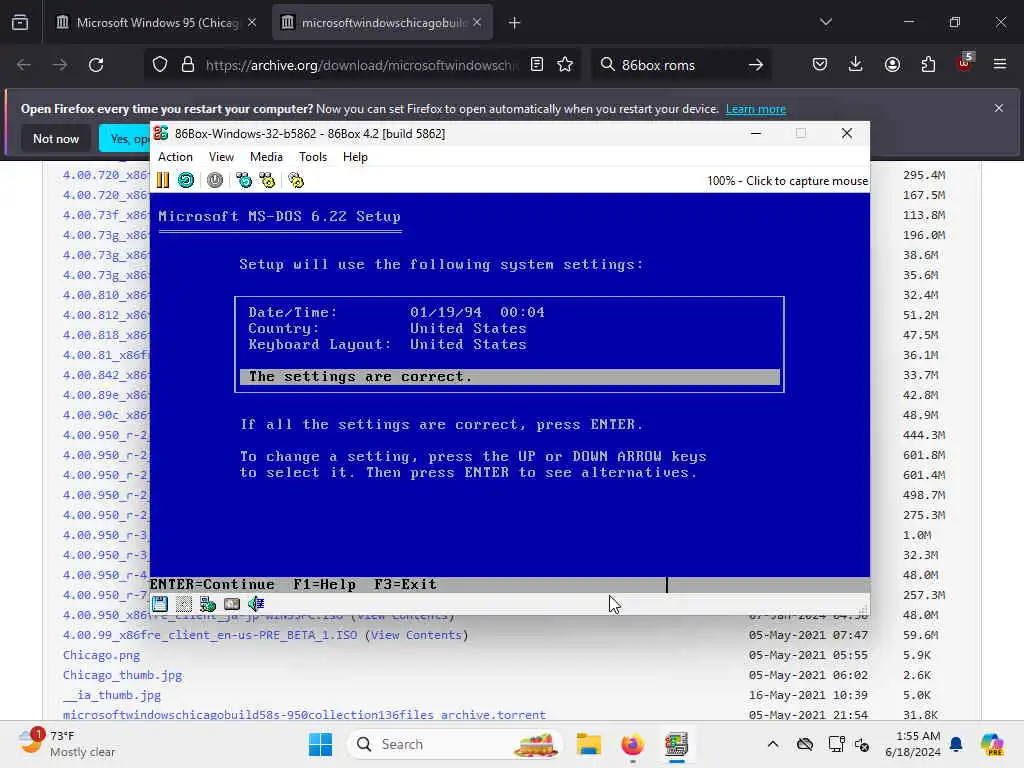The width and height of the screenshot is (1024, 768).
Task: Open the Firefox hamburger menu
Action: pyautogui.click(x=1000, y=64)
